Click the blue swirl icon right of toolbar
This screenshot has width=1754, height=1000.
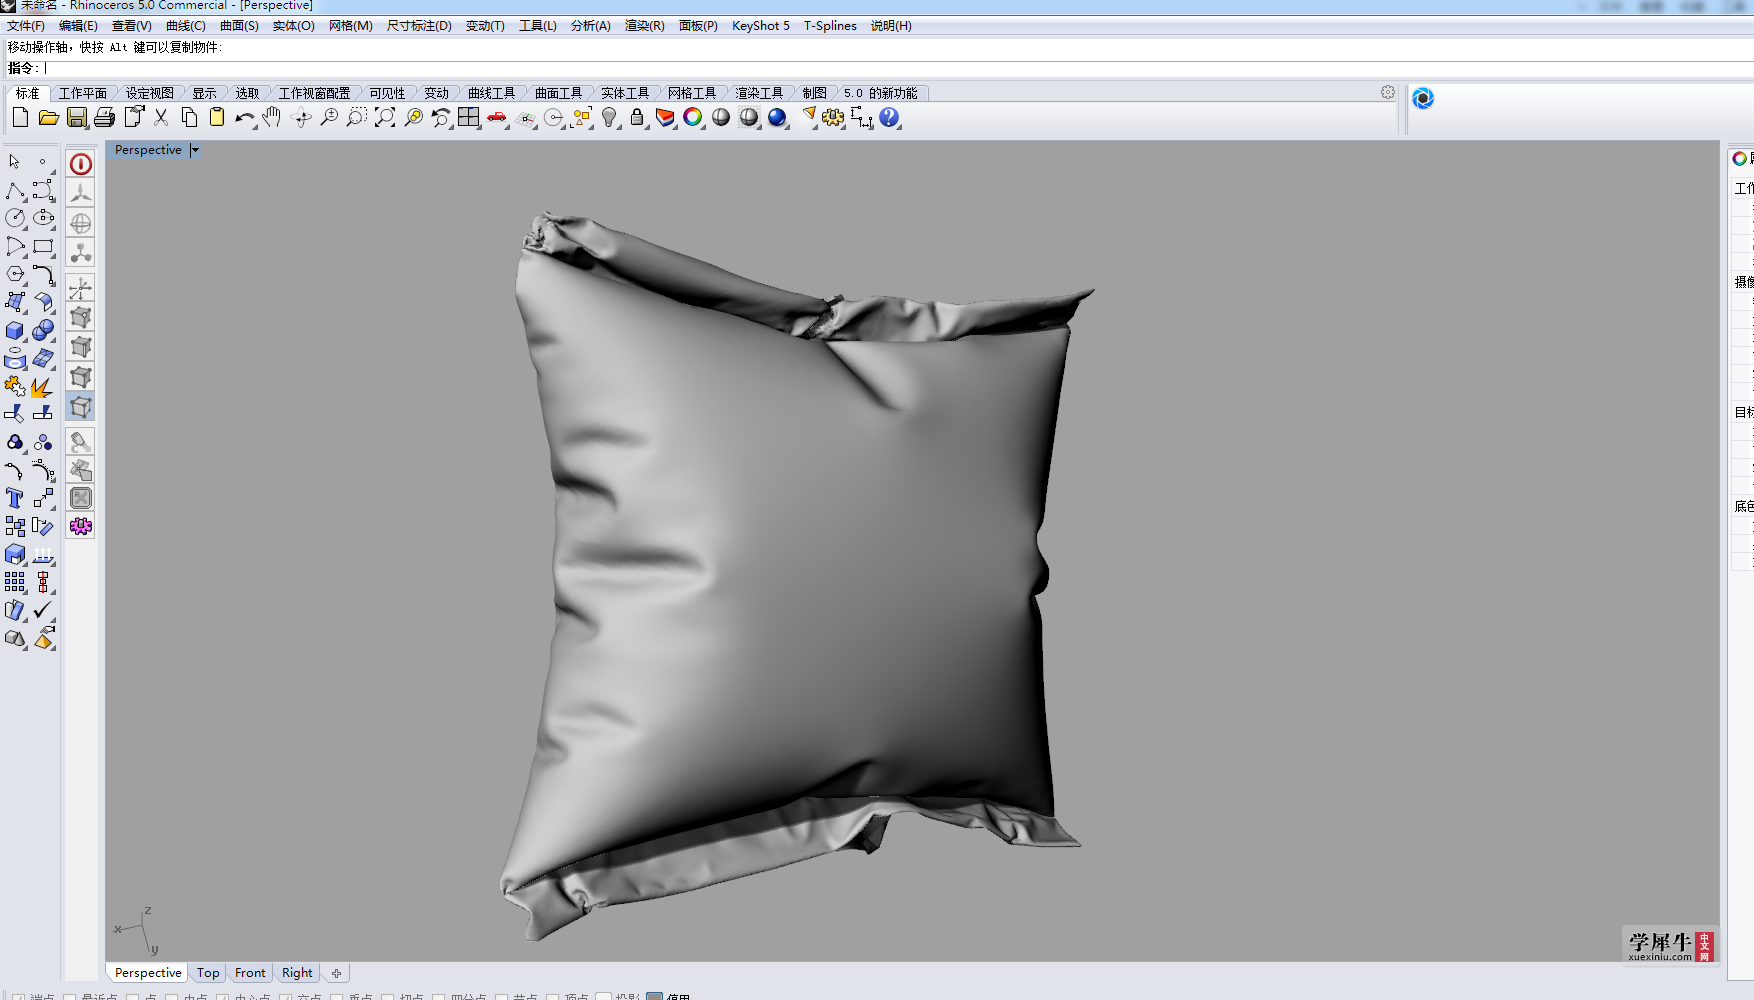tap(1423, 98)
